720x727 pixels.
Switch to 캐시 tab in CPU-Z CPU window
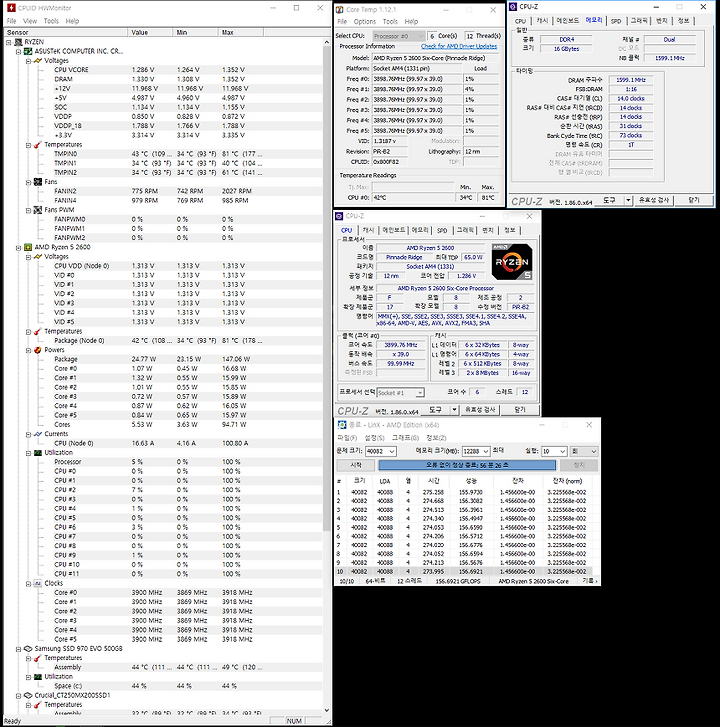(x=369, y=230)
